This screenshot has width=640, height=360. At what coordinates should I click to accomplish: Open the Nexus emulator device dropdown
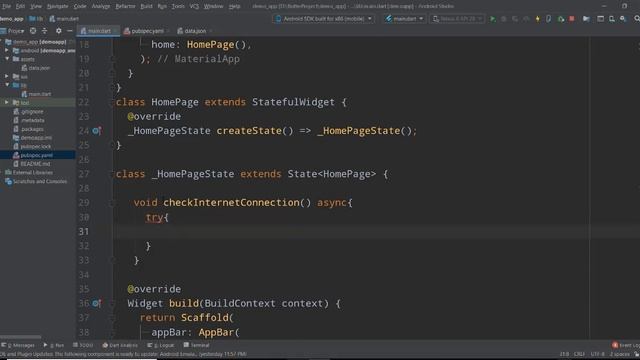point(457,19)
